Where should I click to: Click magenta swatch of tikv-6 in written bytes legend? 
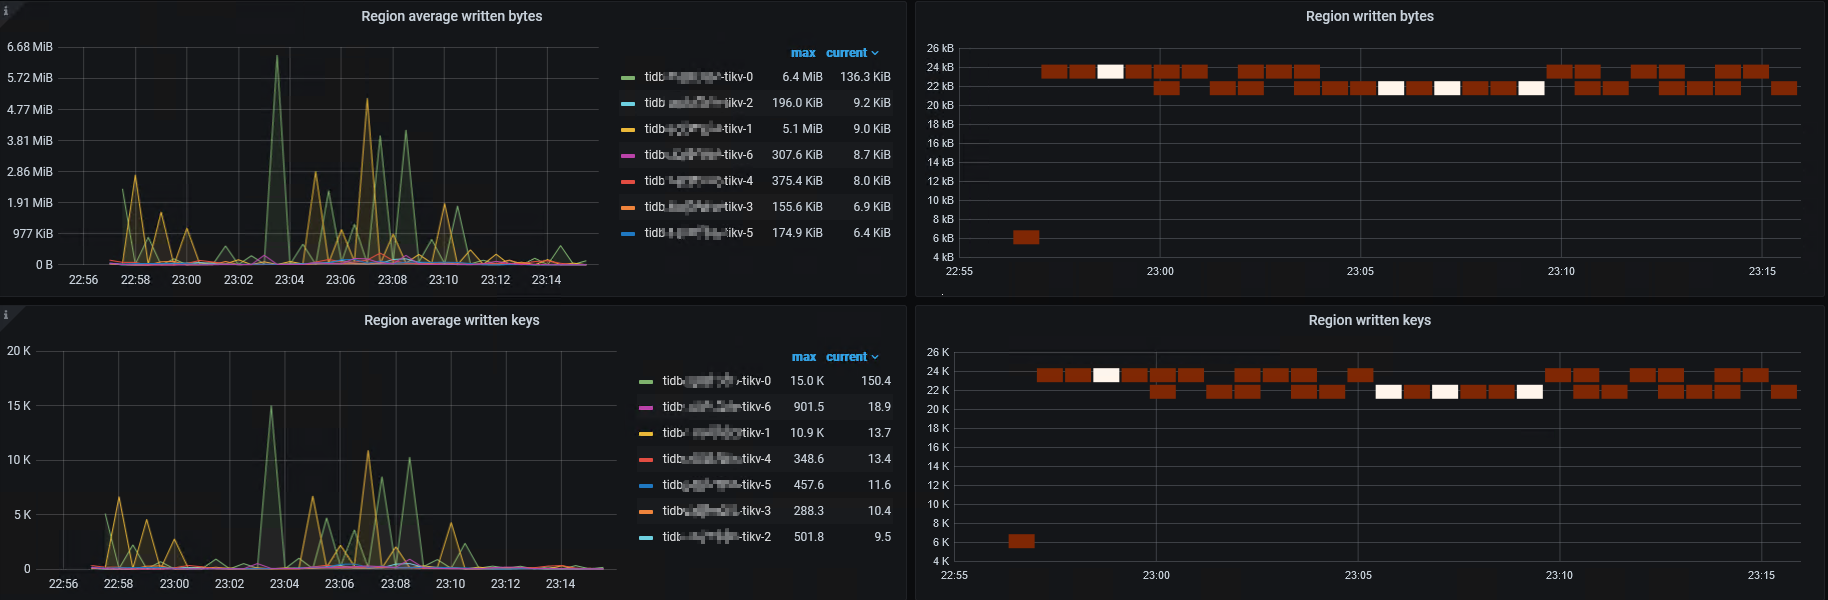click(628, 156)
